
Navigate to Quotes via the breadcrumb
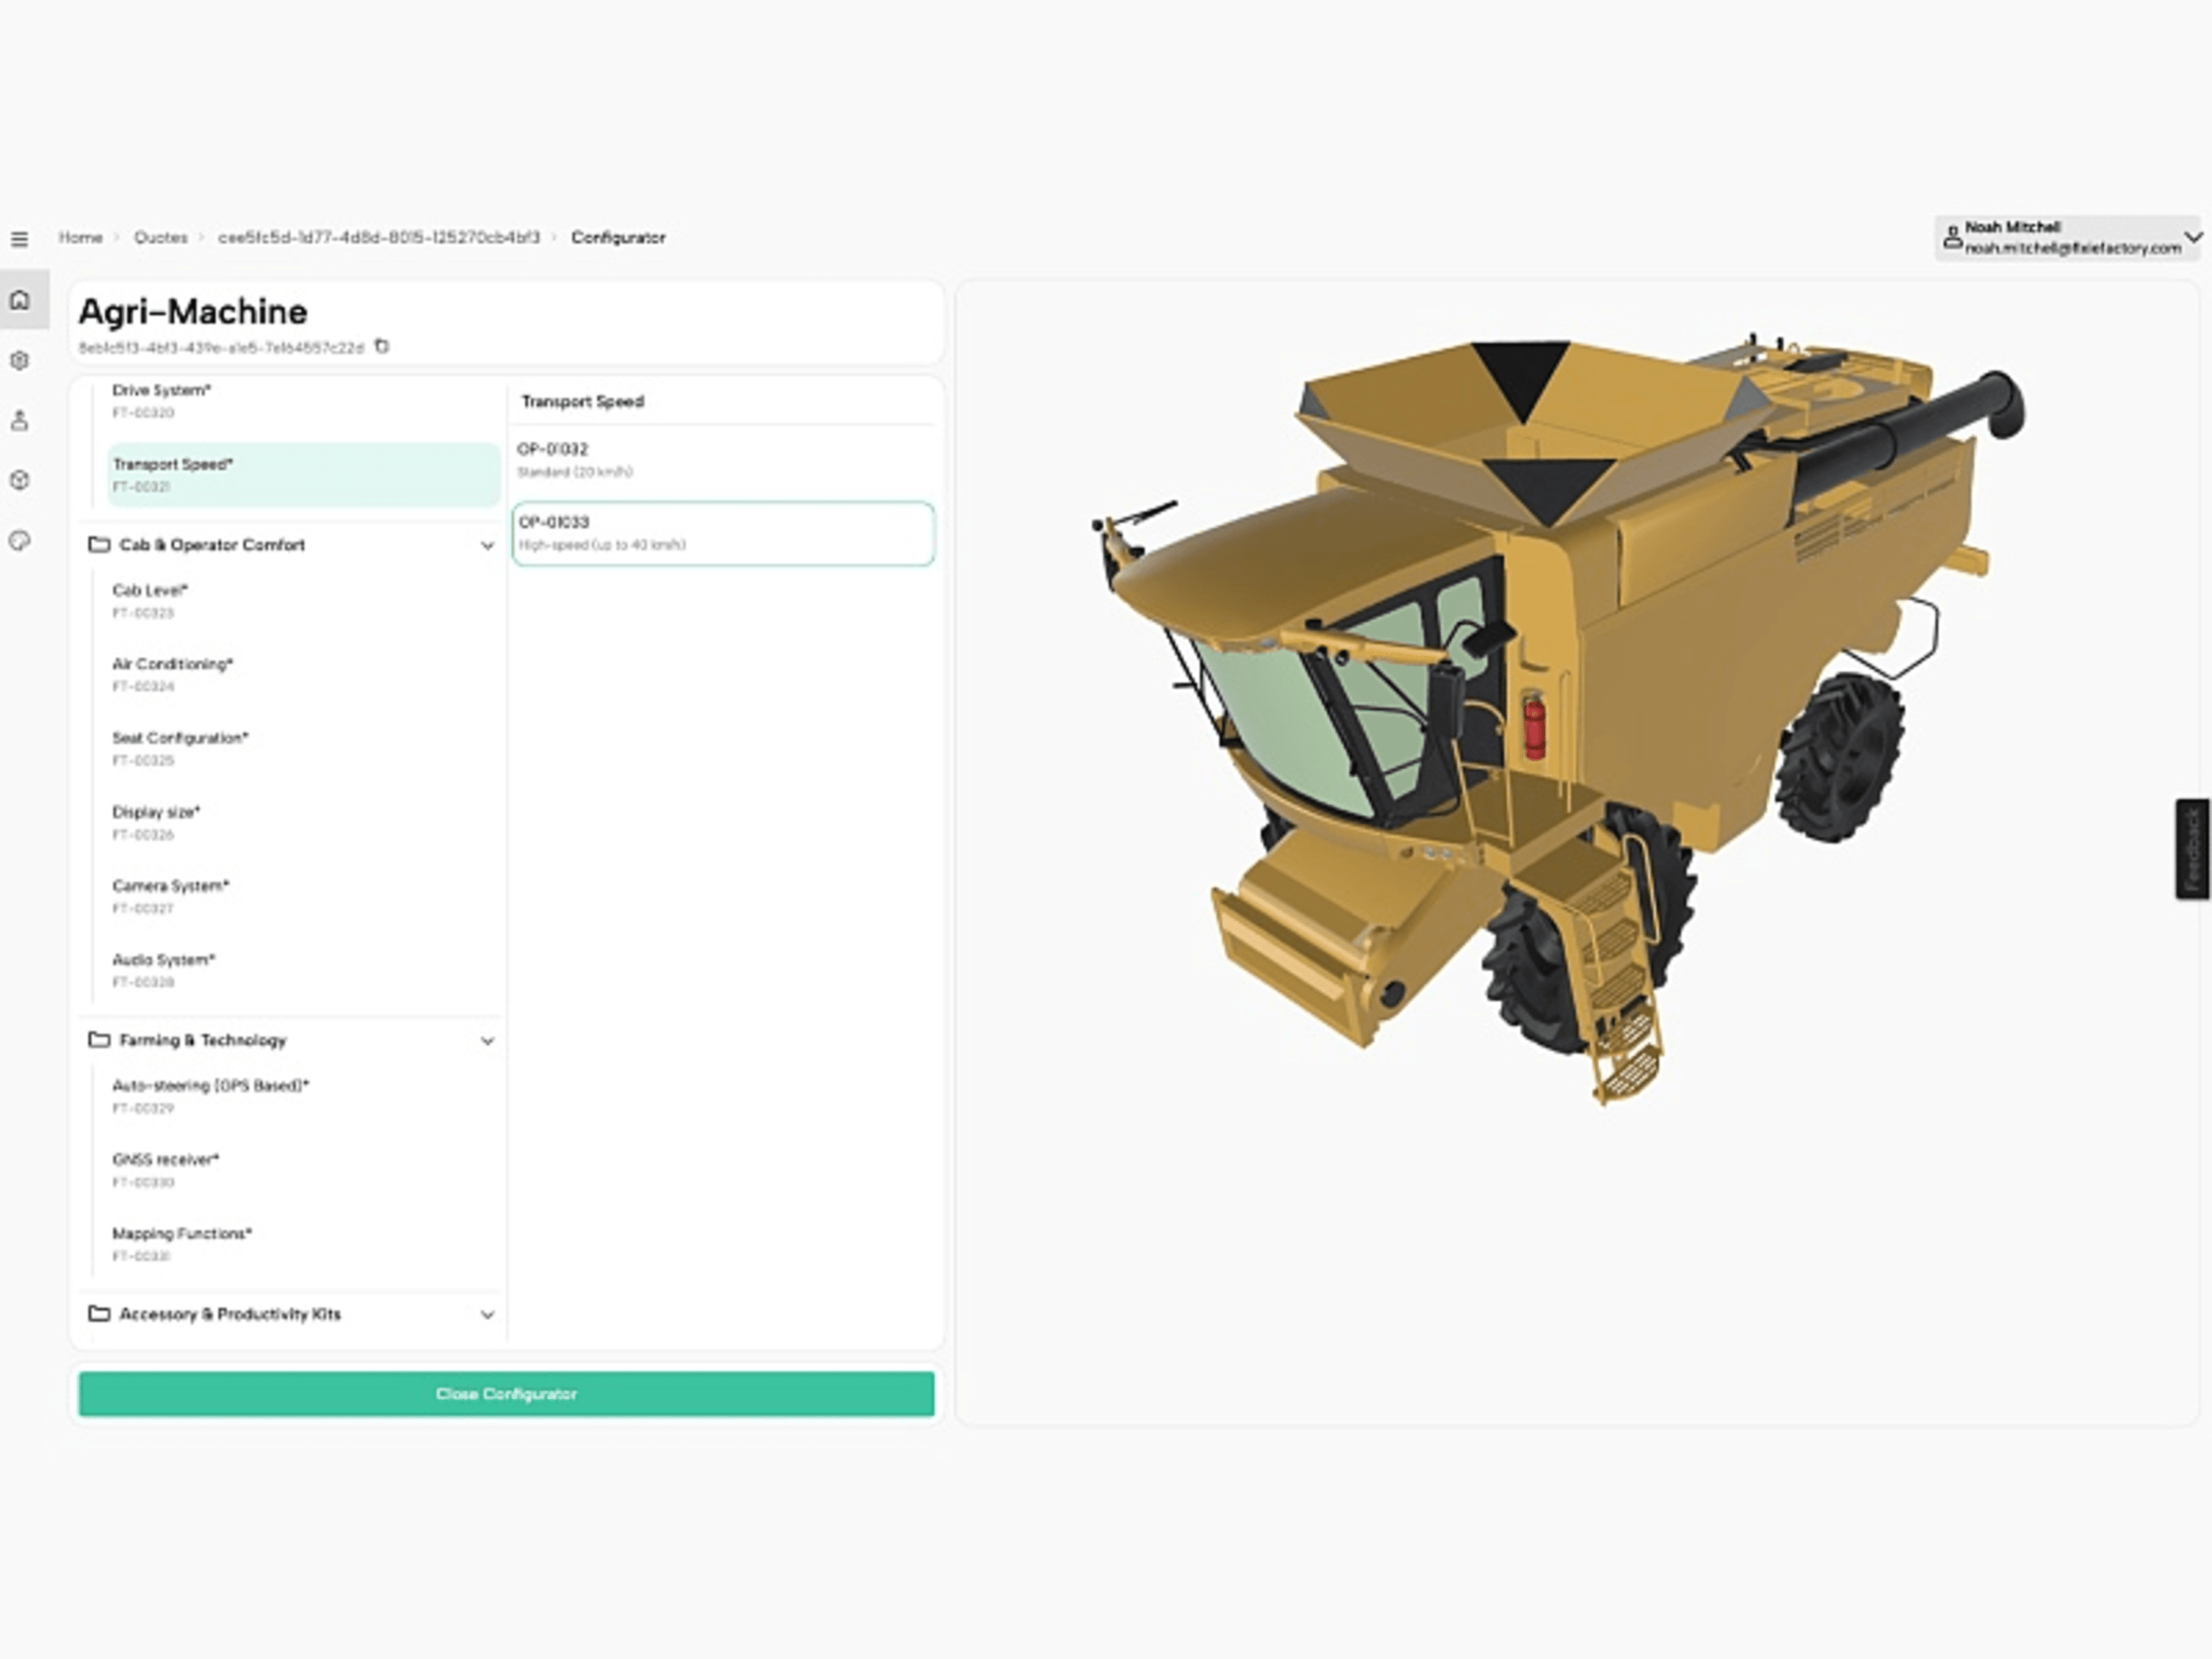tap(161, 238)
